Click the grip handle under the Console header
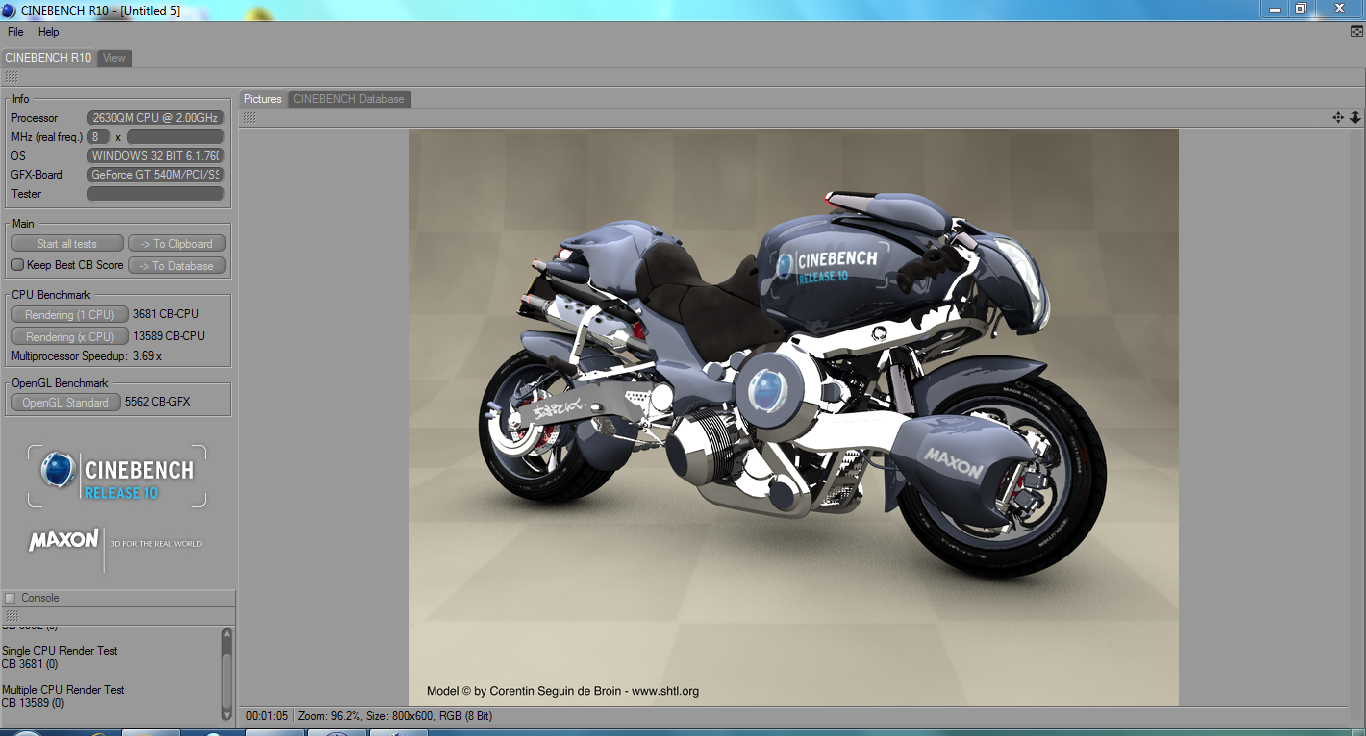1366x736 pixels. (x=11, y=616)
